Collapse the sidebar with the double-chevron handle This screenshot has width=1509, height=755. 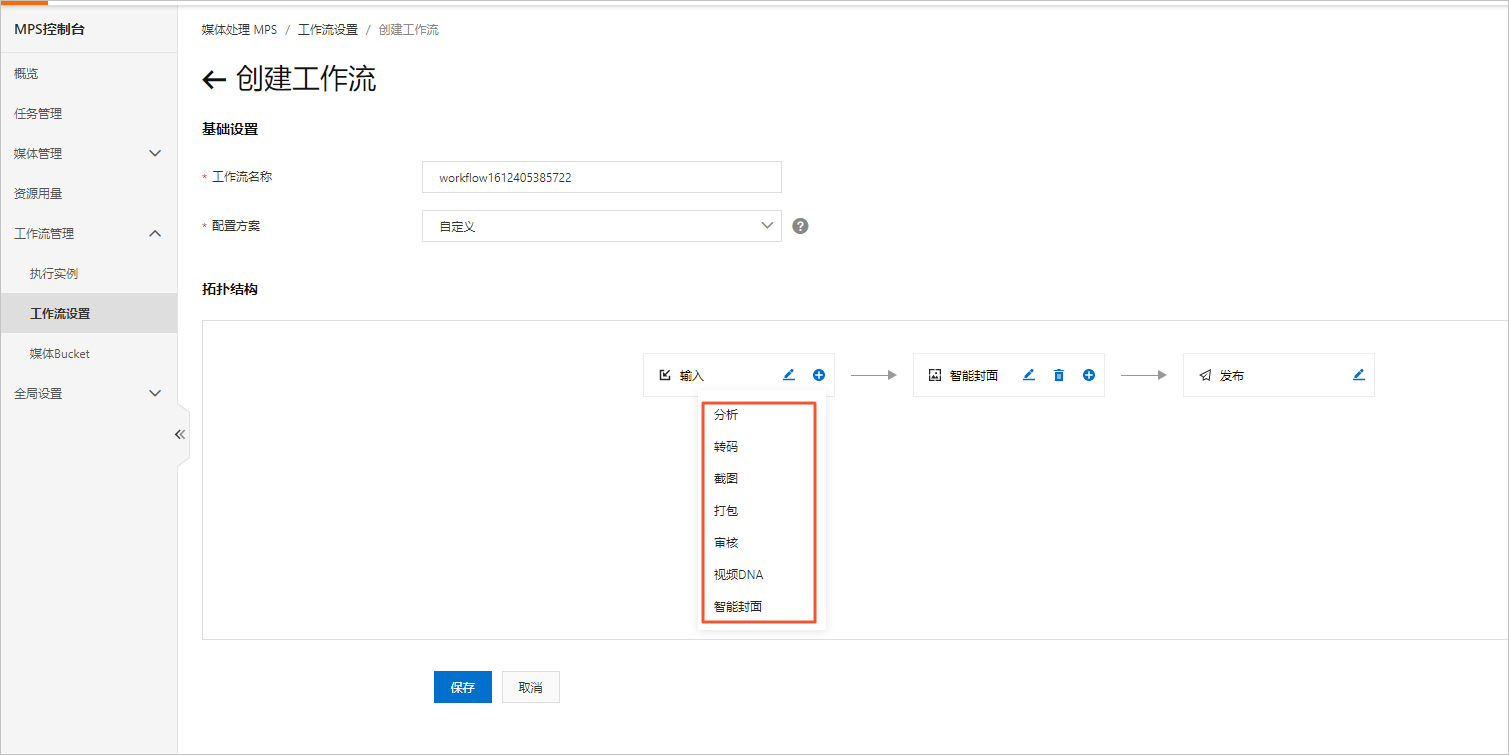(x=181, y=434)
